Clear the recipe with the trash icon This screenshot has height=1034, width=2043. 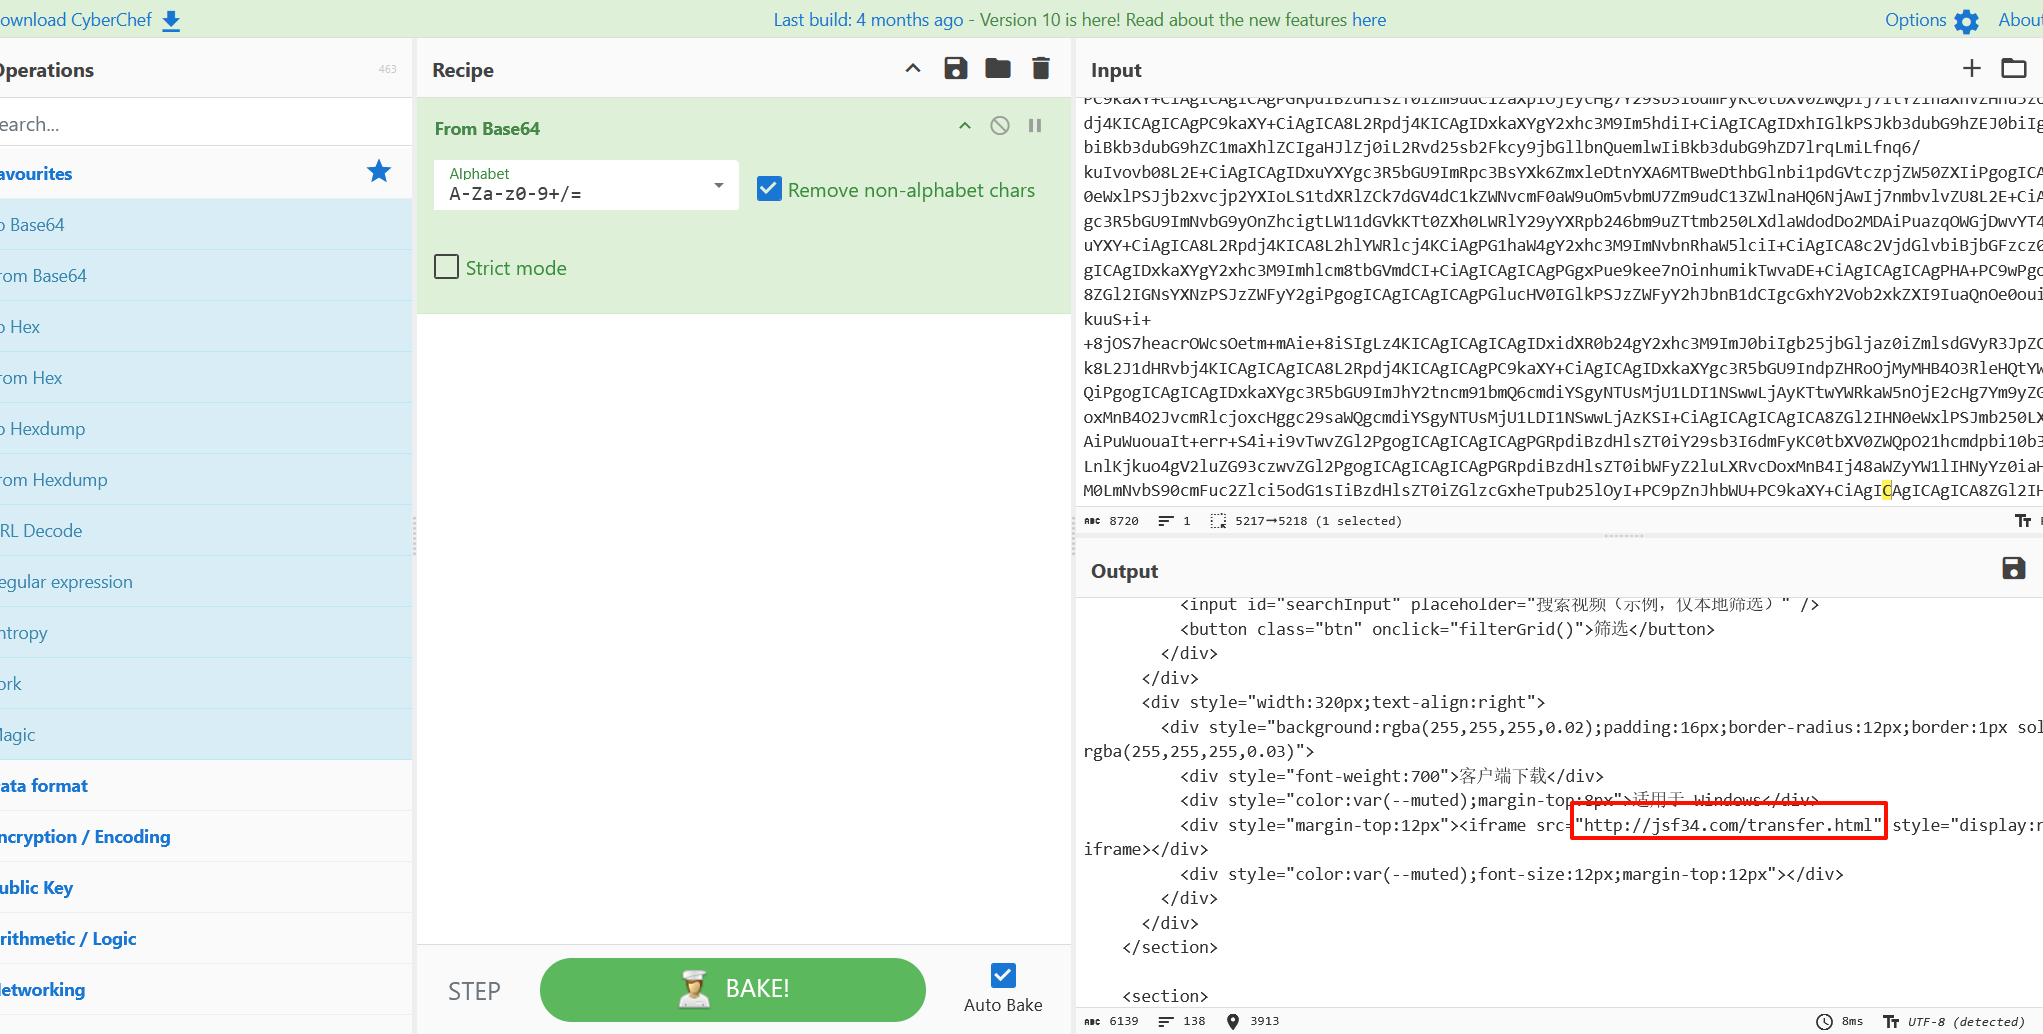point(1041,68)
